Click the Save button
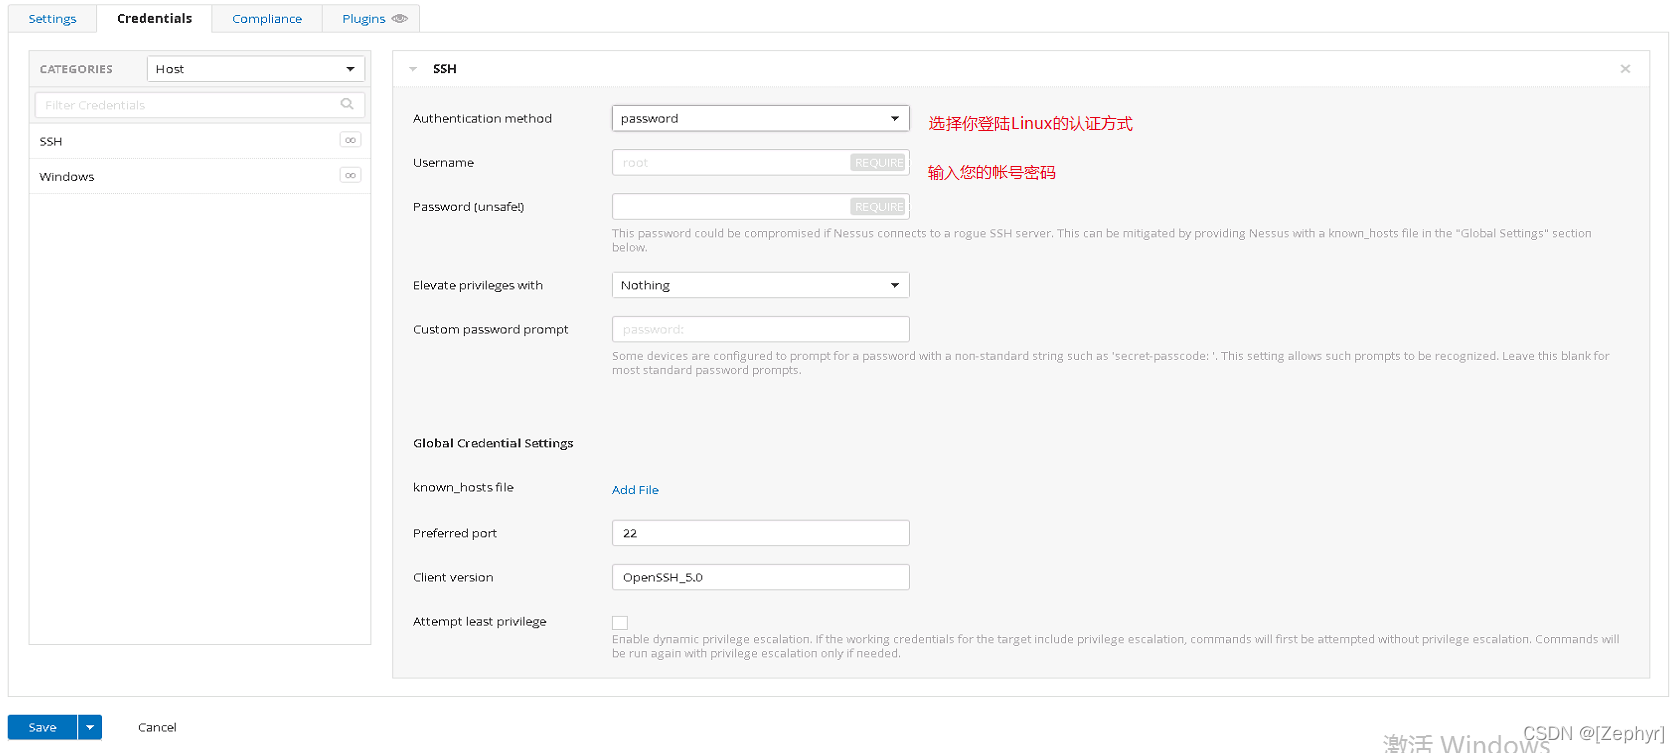The width and height of the screenshot is (1679, 753). (42, 727)
